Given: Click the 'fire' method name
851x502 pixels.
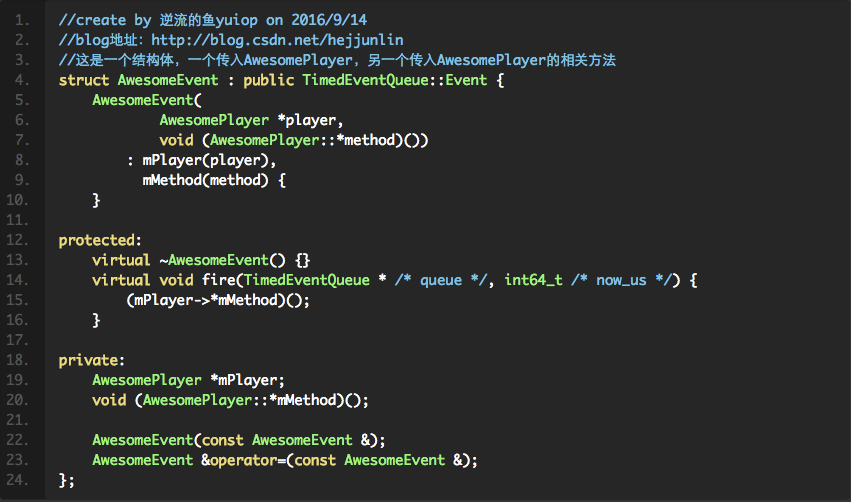Looking at the screenshot, I should pyautogui.click(x=218, y=280).
